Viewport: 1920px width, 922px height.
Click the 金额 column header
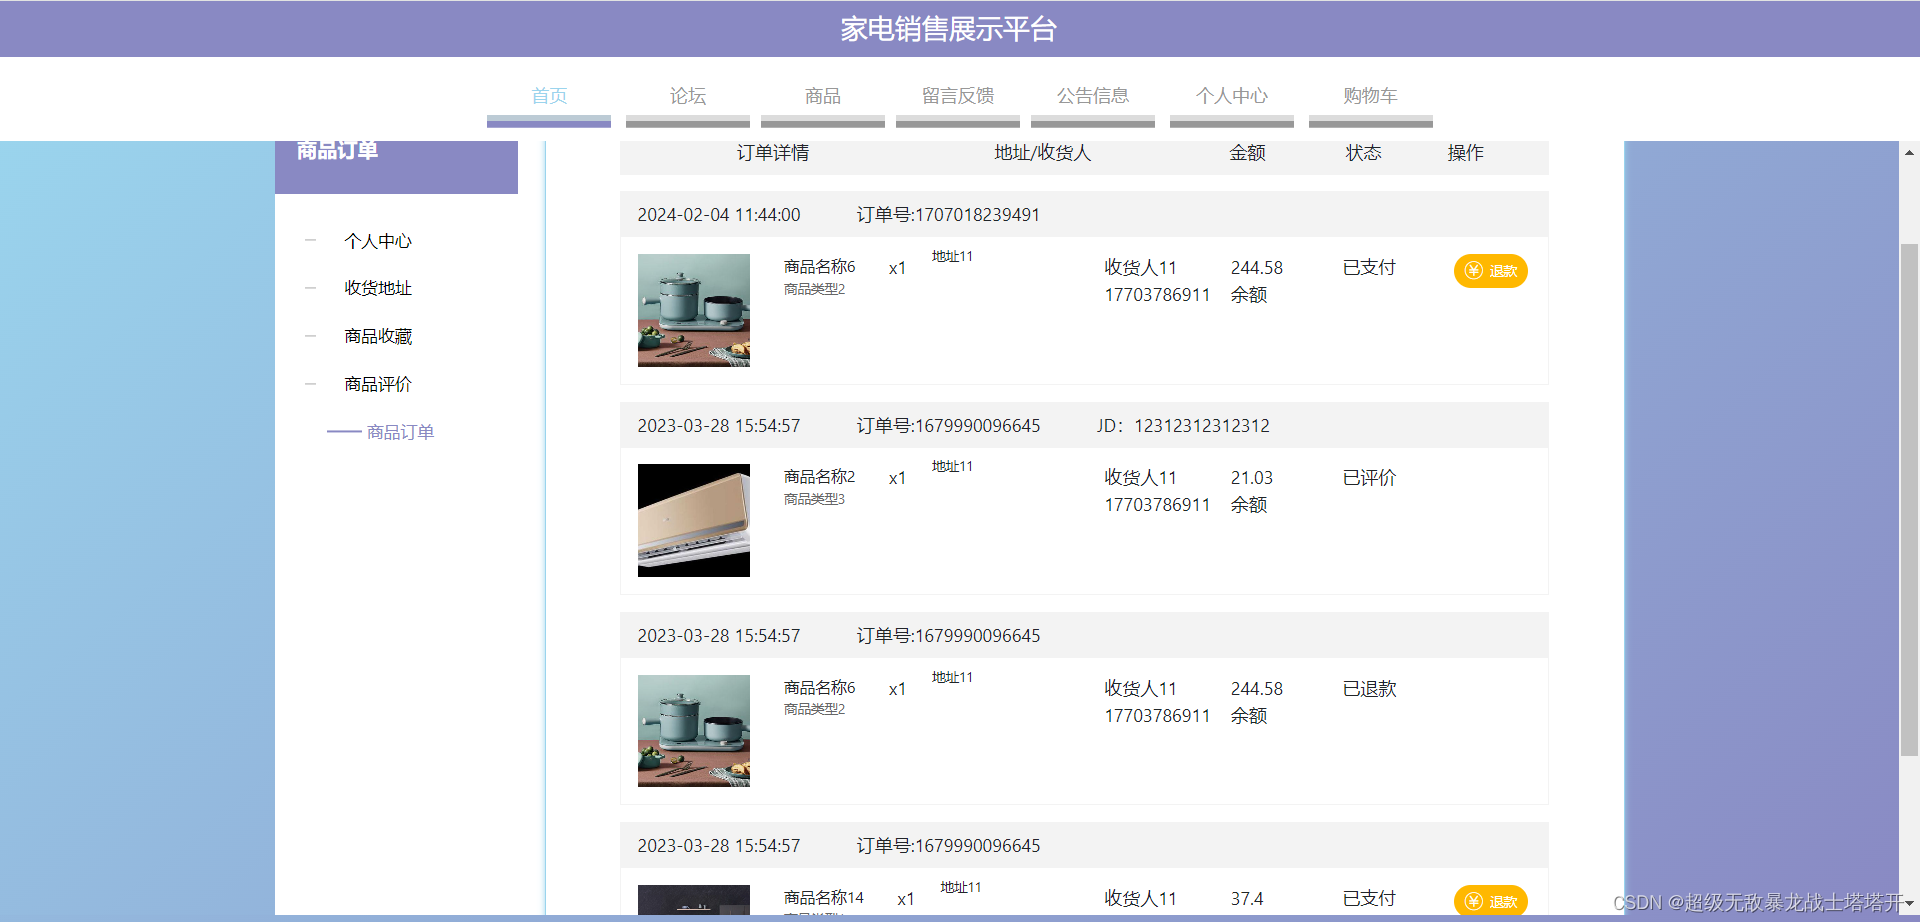(1248, 153)
